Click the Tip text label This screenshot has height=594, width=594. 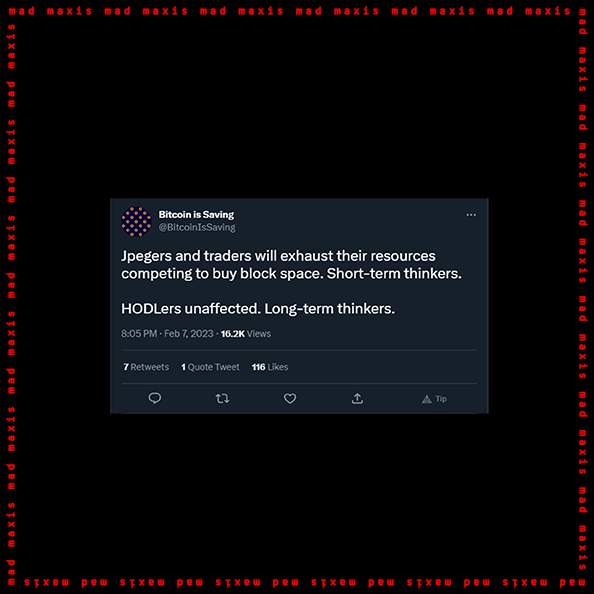tap(441, 399)
